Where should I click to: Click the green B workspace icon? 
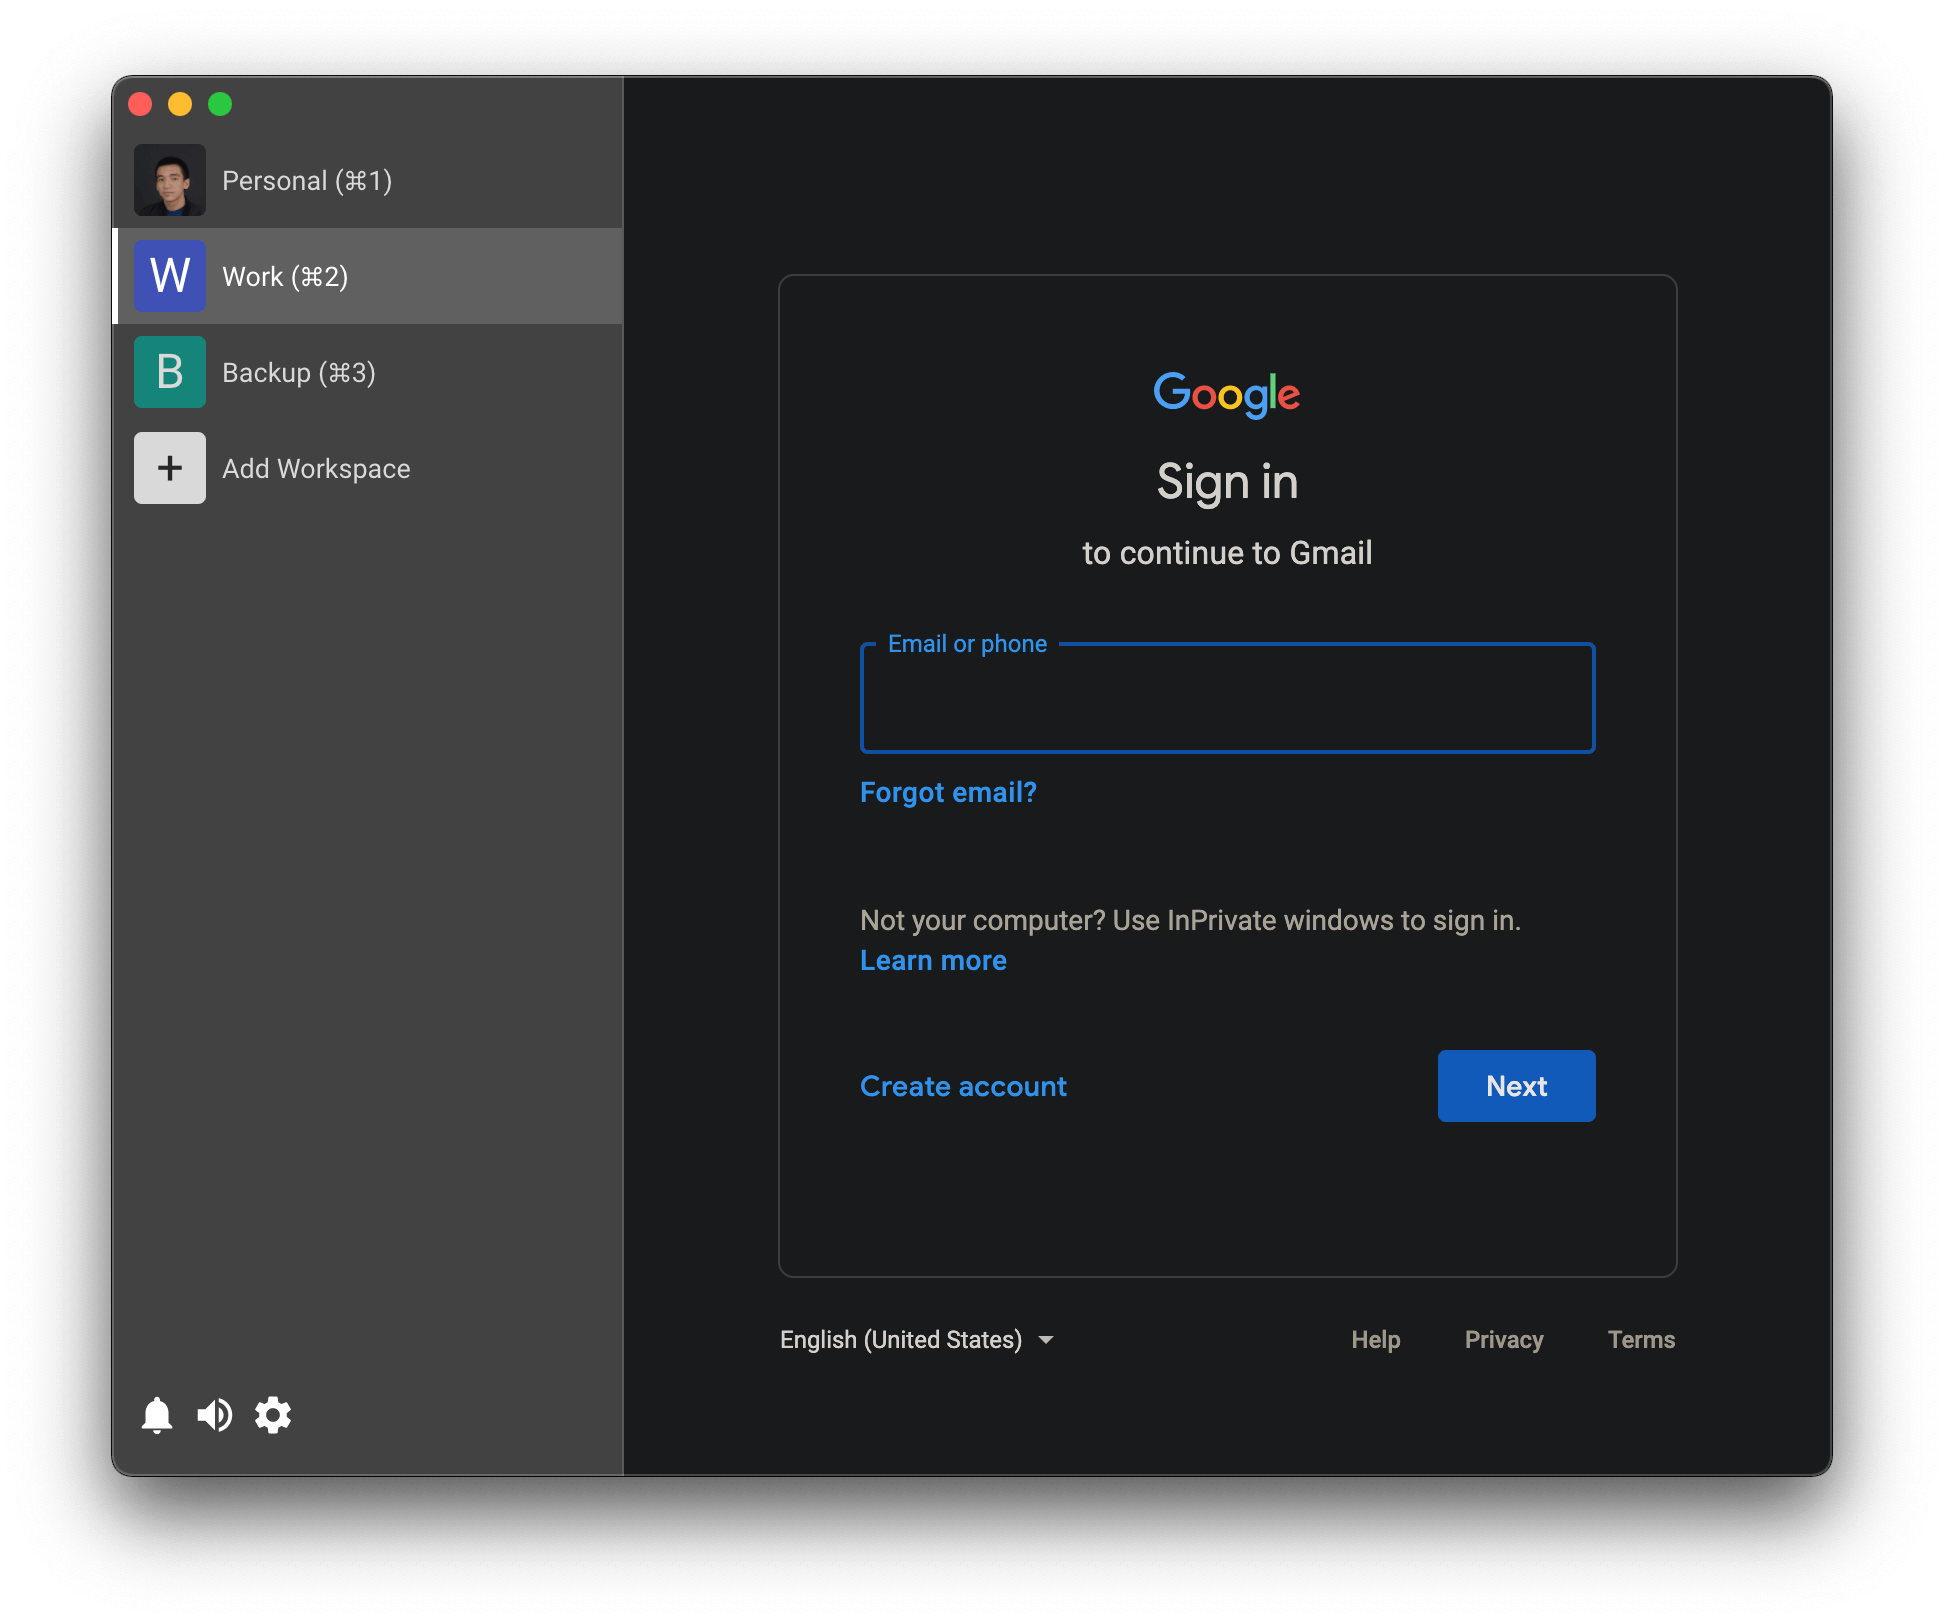[x=170, y=372]
